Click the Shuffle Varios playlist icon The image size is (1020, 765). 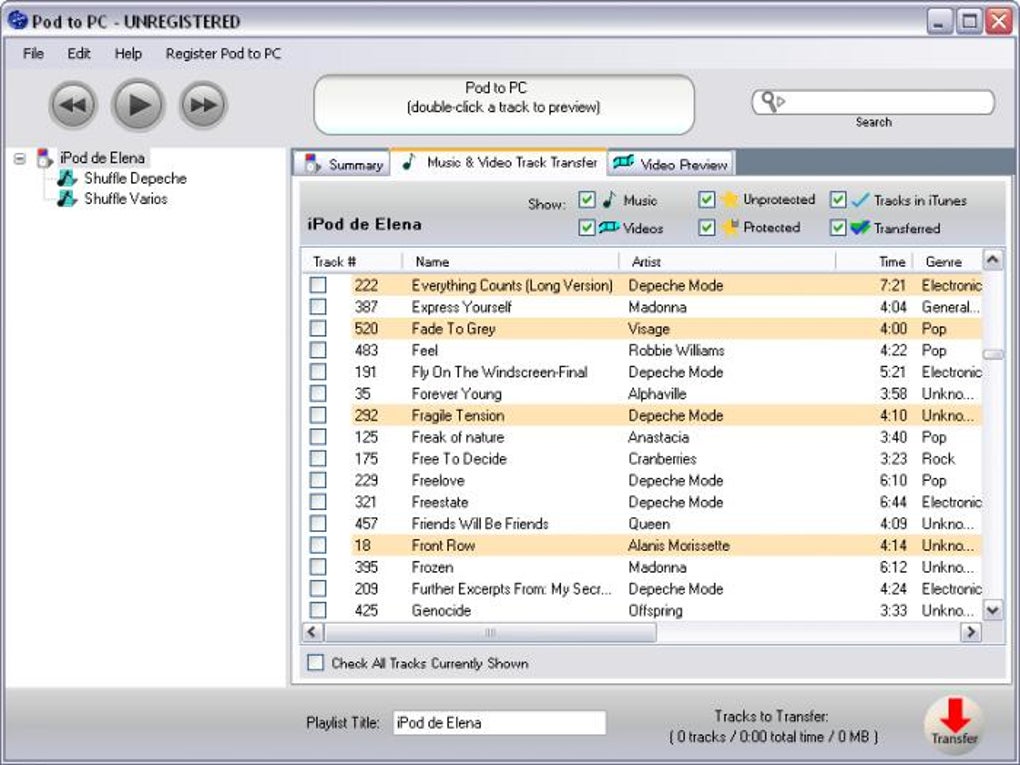click(x=67, y=198)
